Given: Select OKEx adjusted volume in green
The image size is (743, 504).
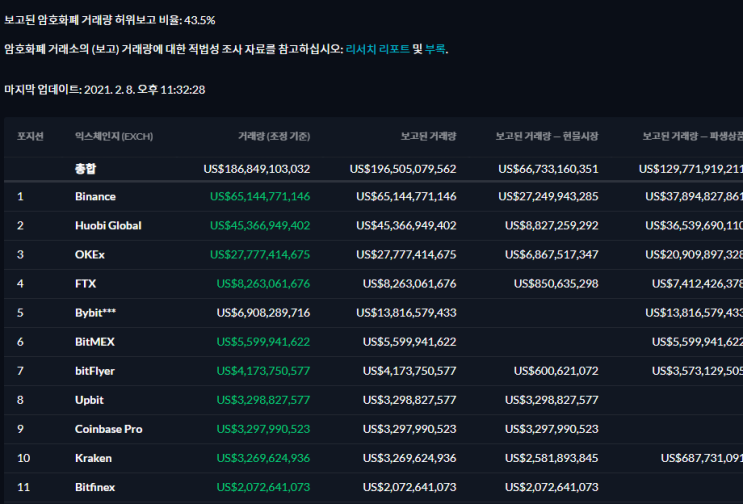Looking at the screenshot, I should pyautogui.click(x=260, y=255).
